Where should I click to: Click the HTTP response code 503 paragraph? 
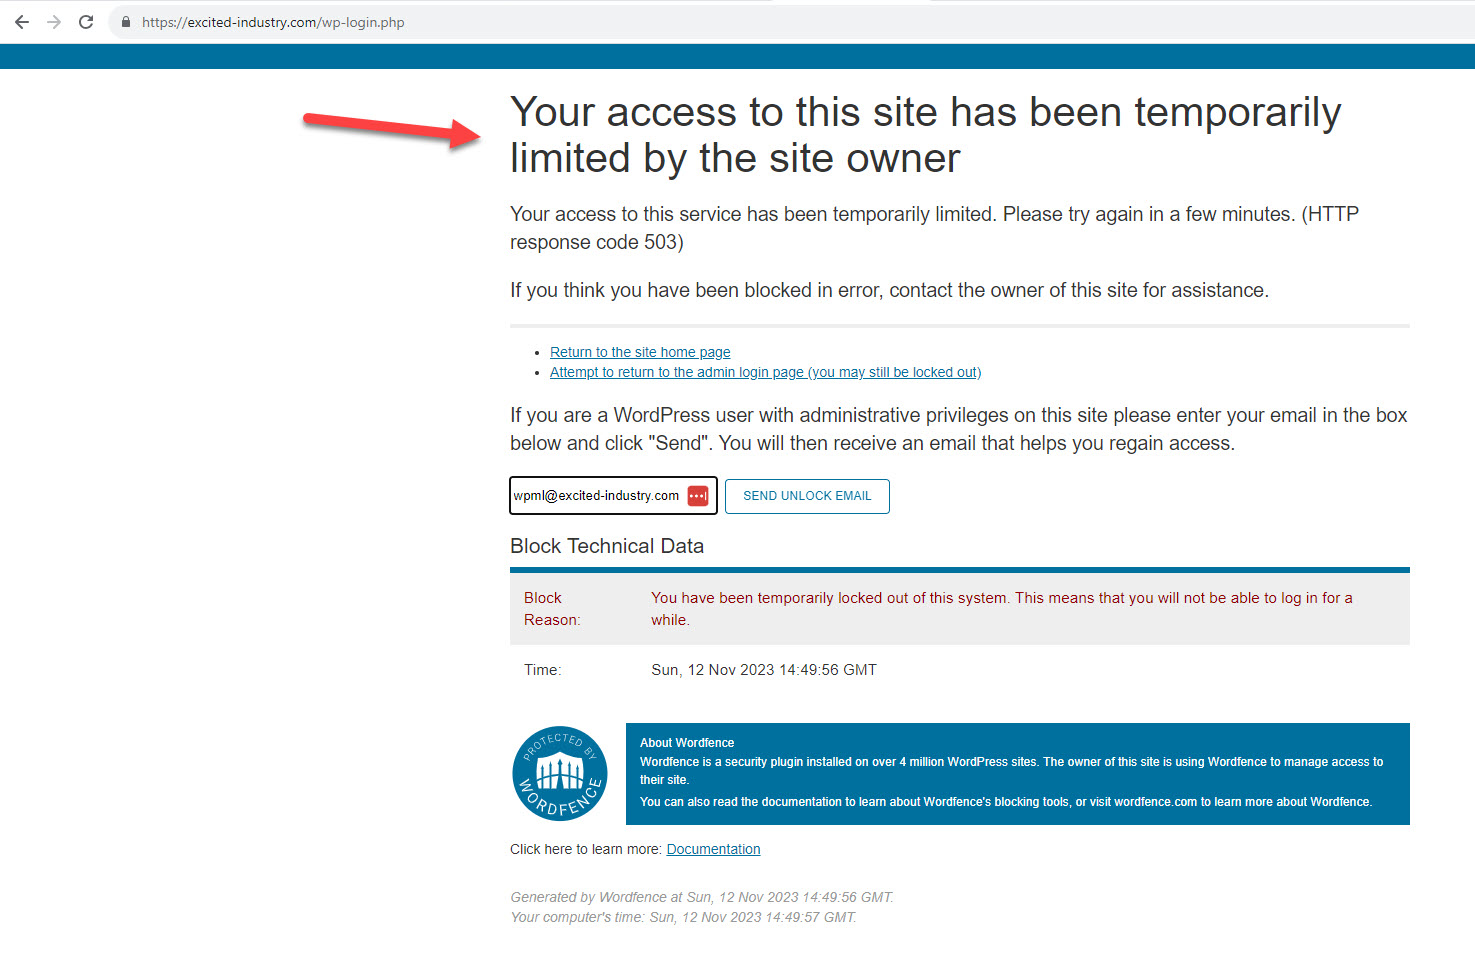[934, 228]
